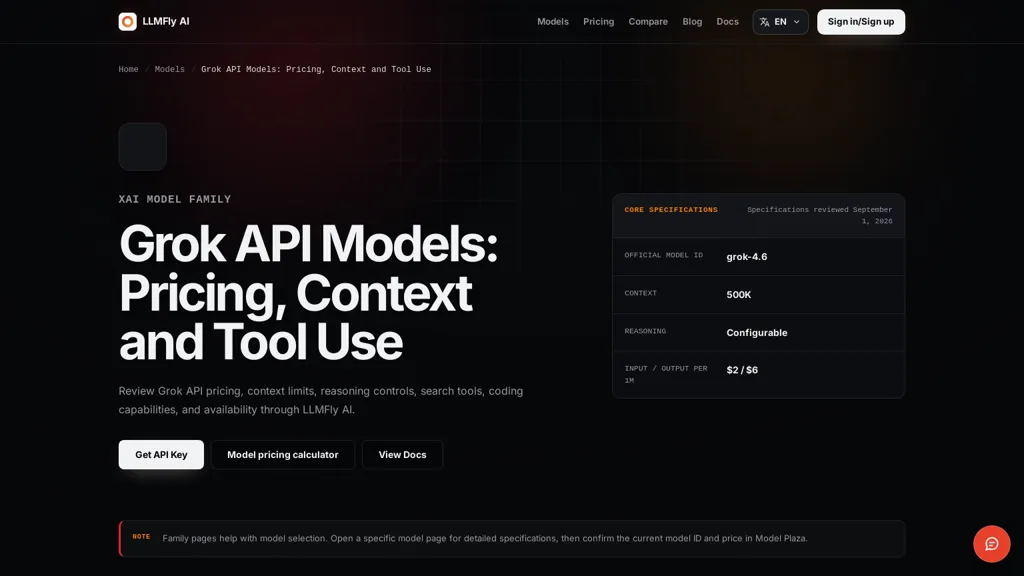This screenshot has height=576, width=1024.
Task: Click the Sign in/Sign up button
Action: 861,22
